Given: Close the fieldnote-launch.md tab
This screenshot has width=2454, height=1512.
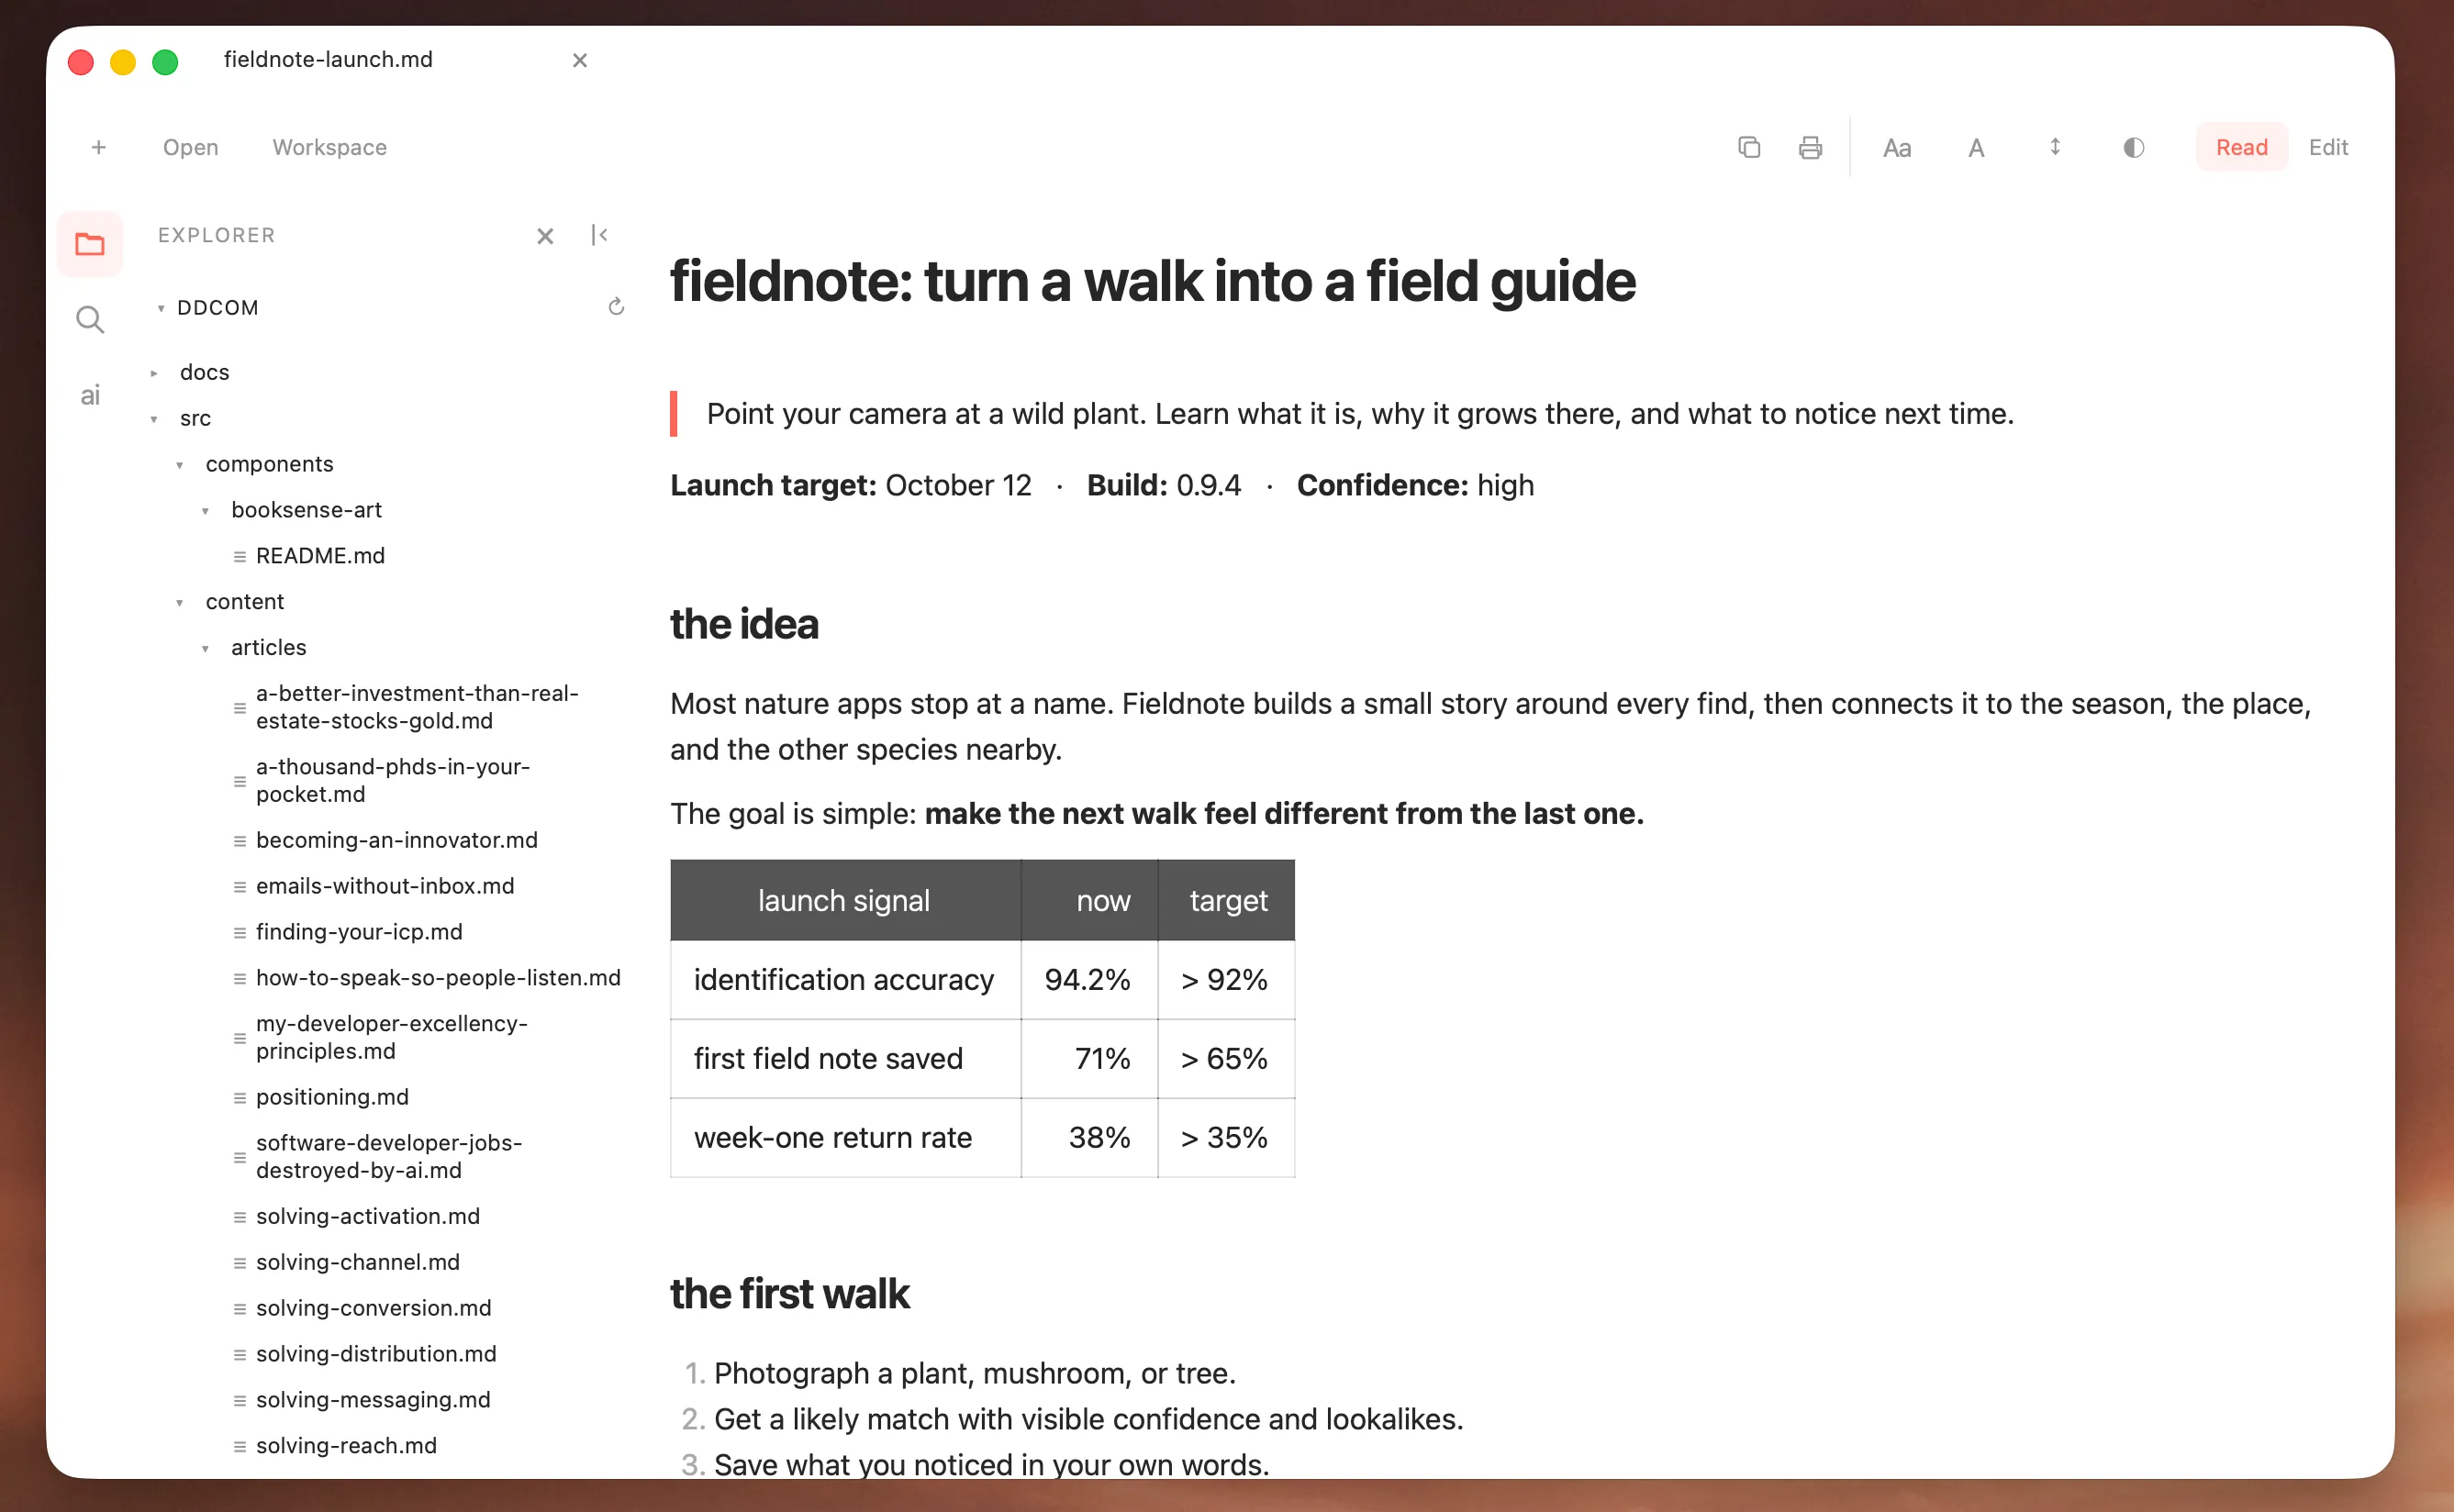Looking at the screenshot, I should click(x=579, y=60).
